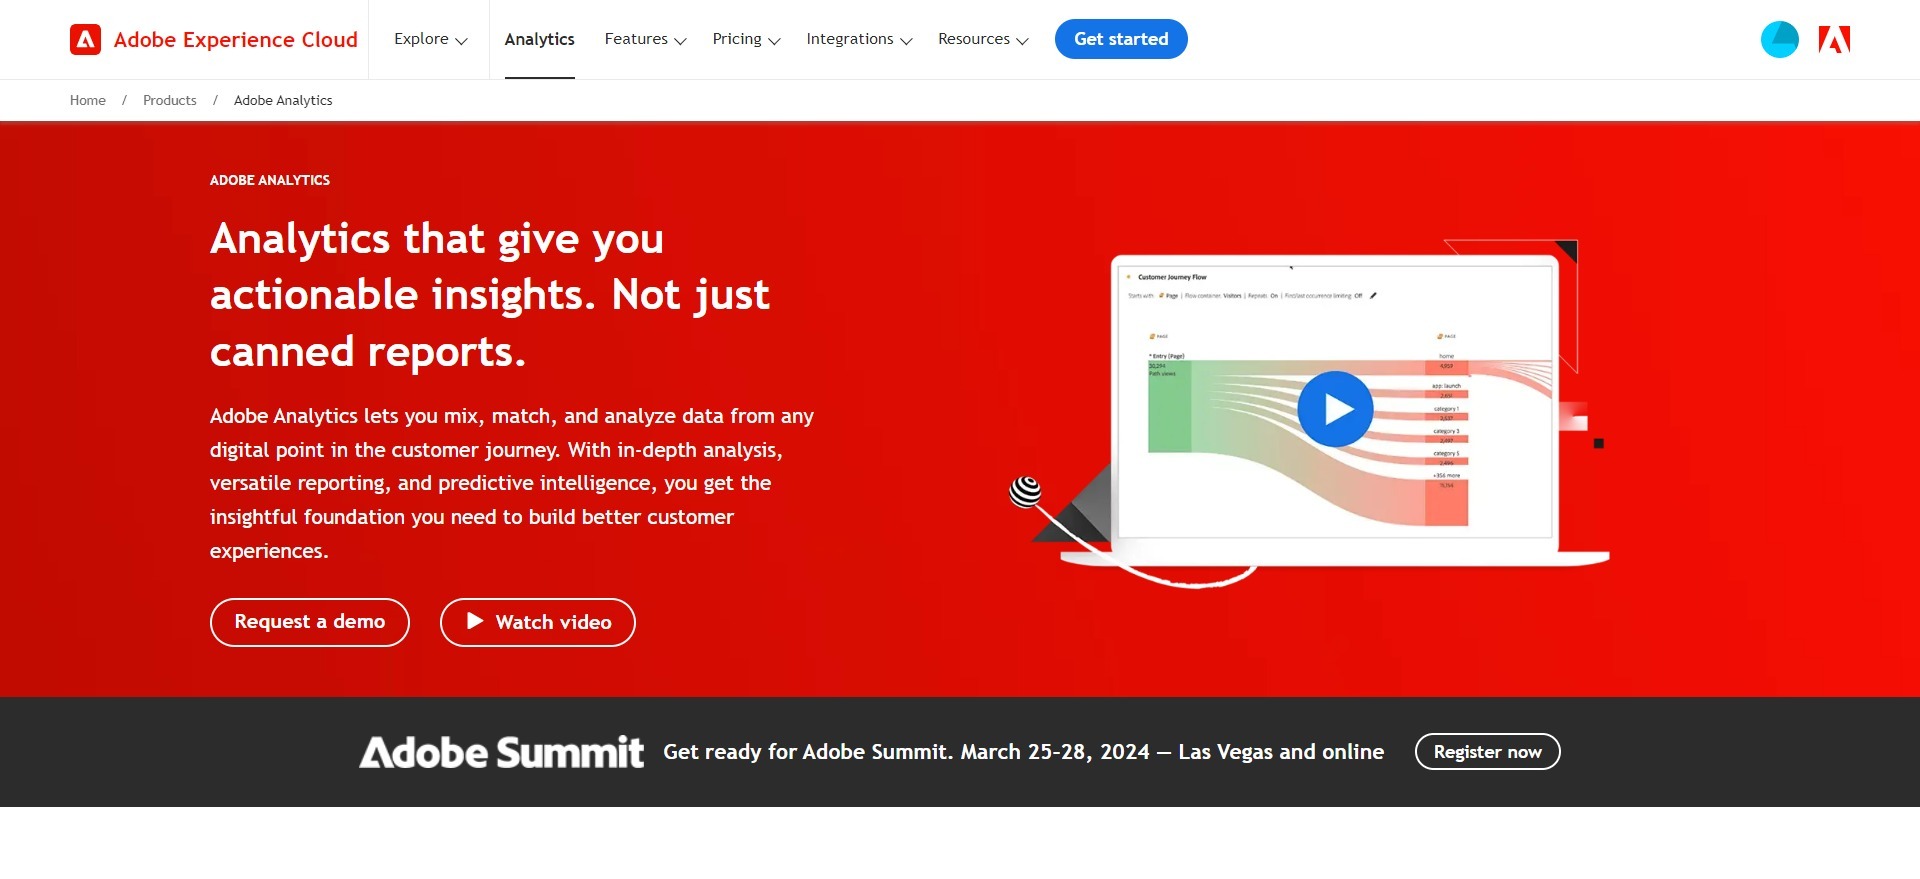Open the Pricing dropdown menu
The image size is (1920, 879).
point(746,40)
